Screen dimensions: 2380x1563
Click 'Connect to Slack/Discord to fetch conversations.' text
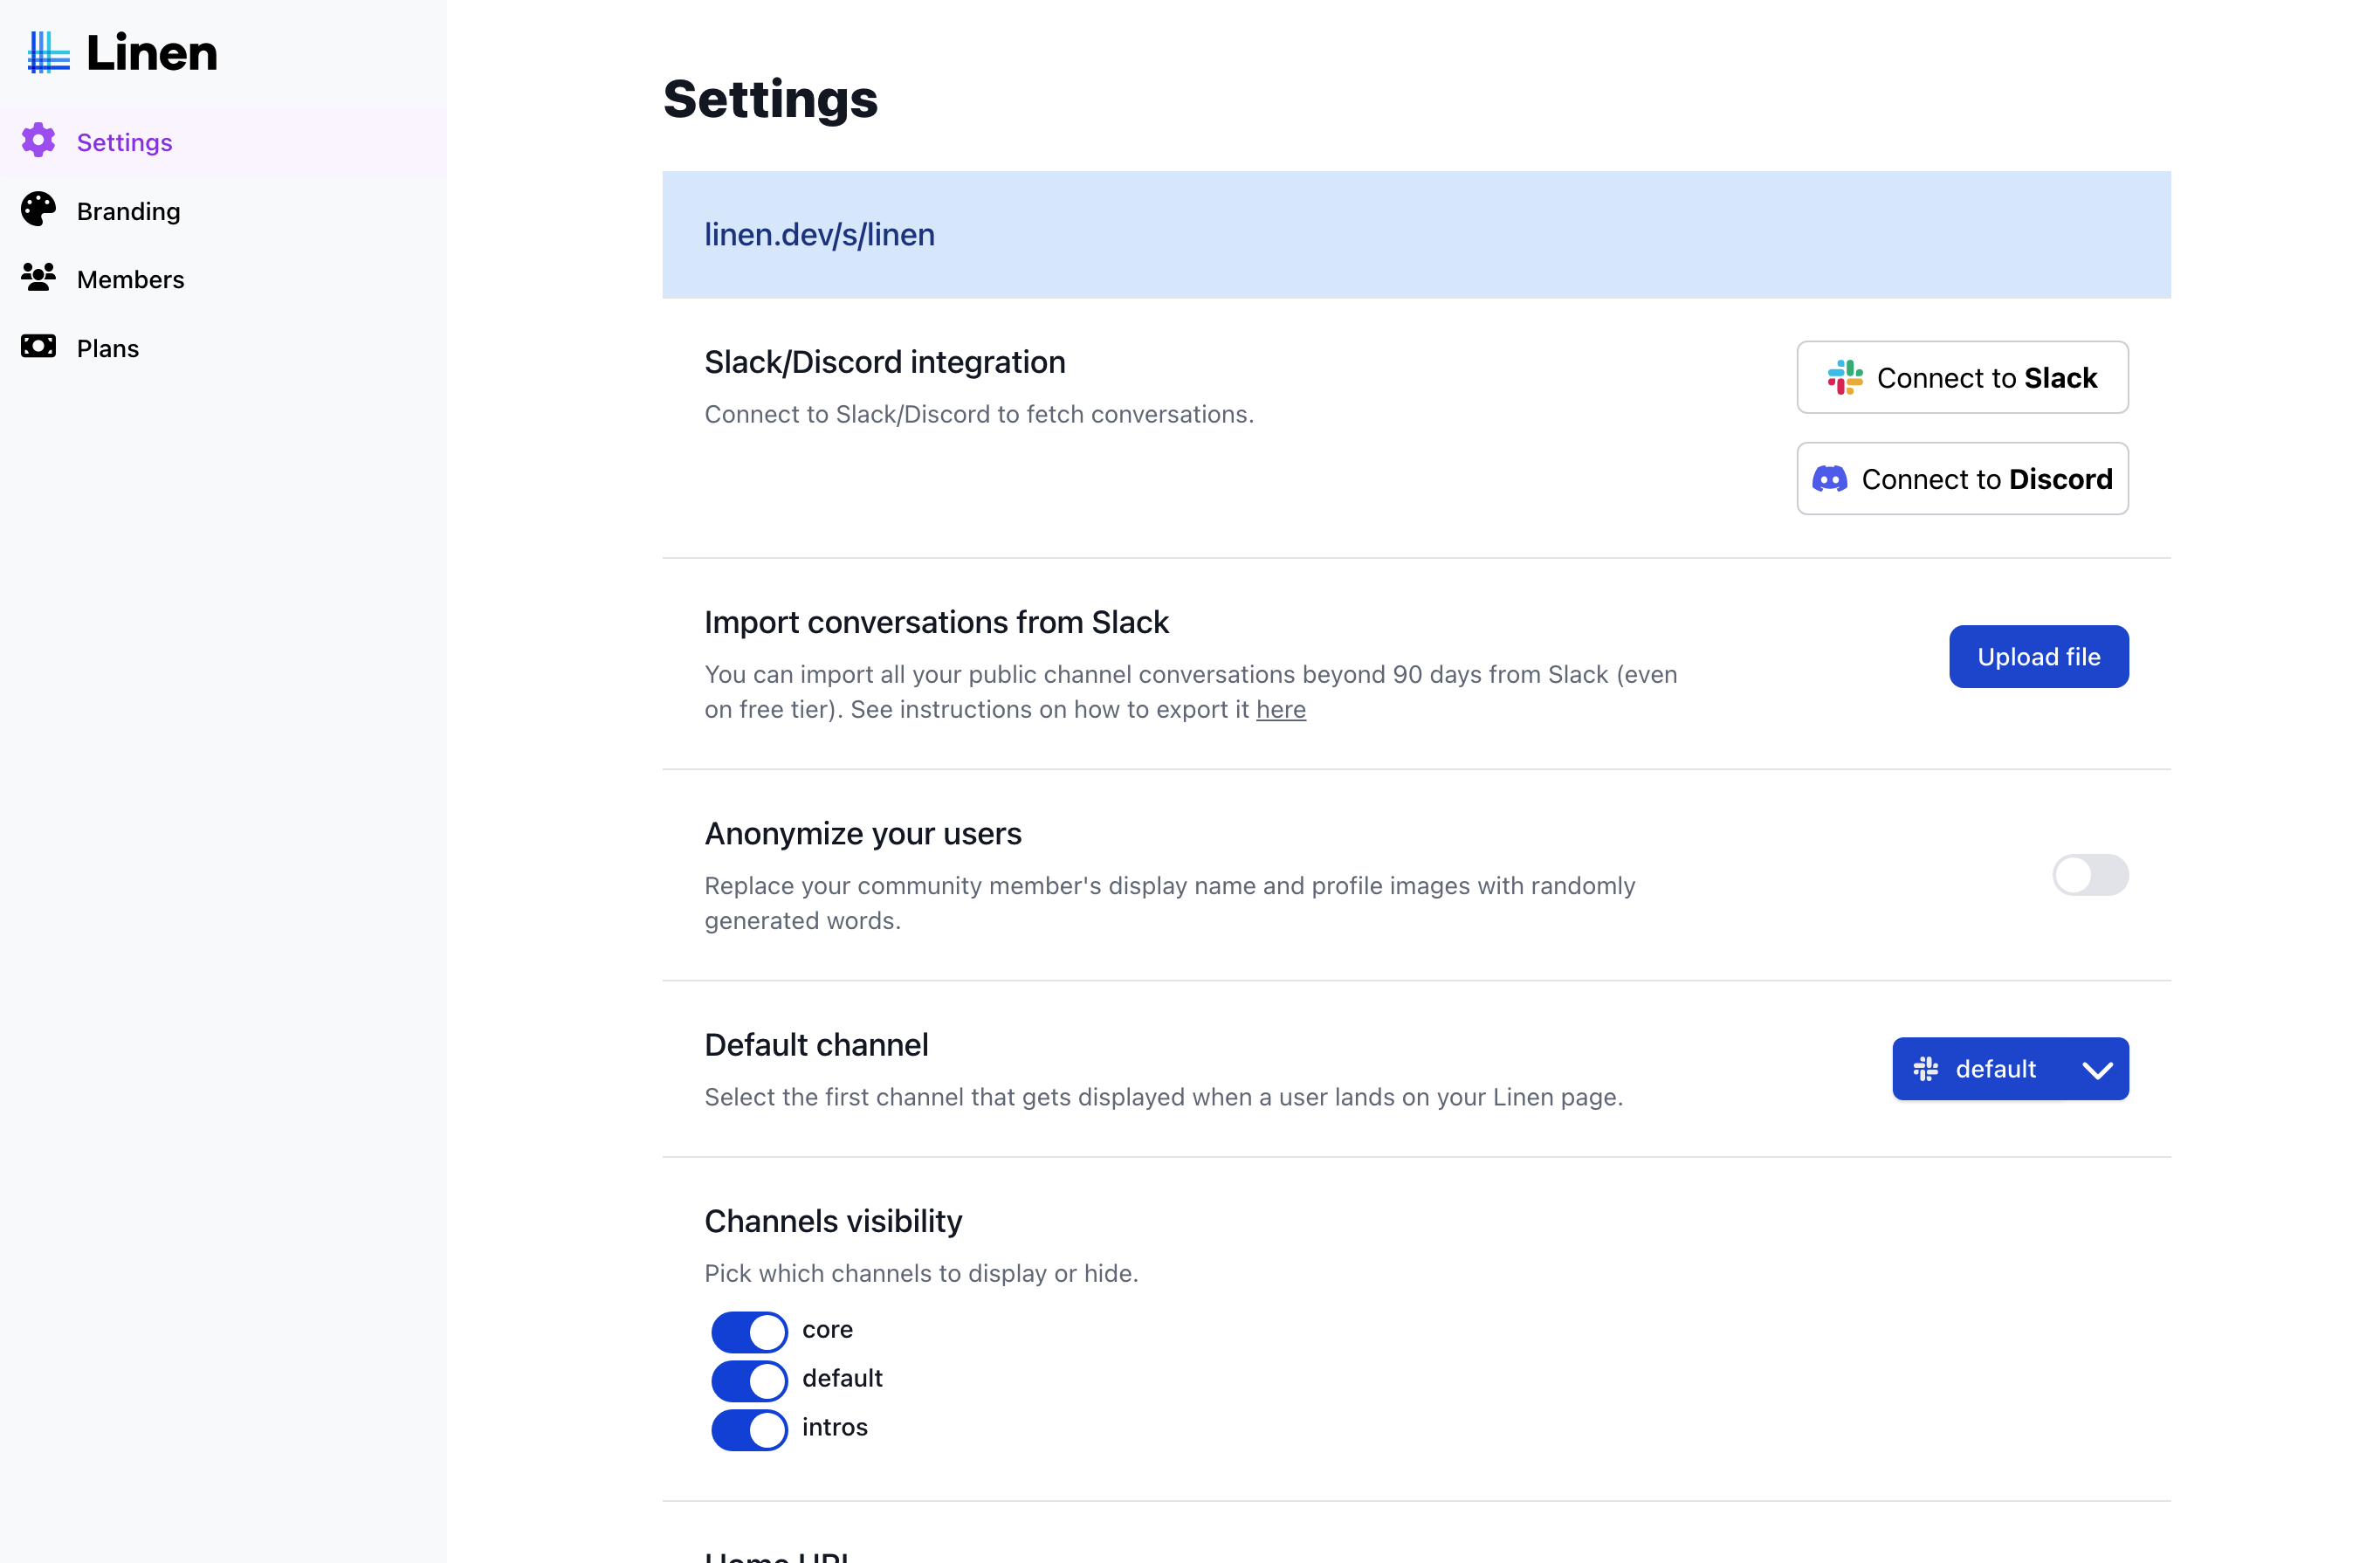pyautogui.click(x=979, y=414)
